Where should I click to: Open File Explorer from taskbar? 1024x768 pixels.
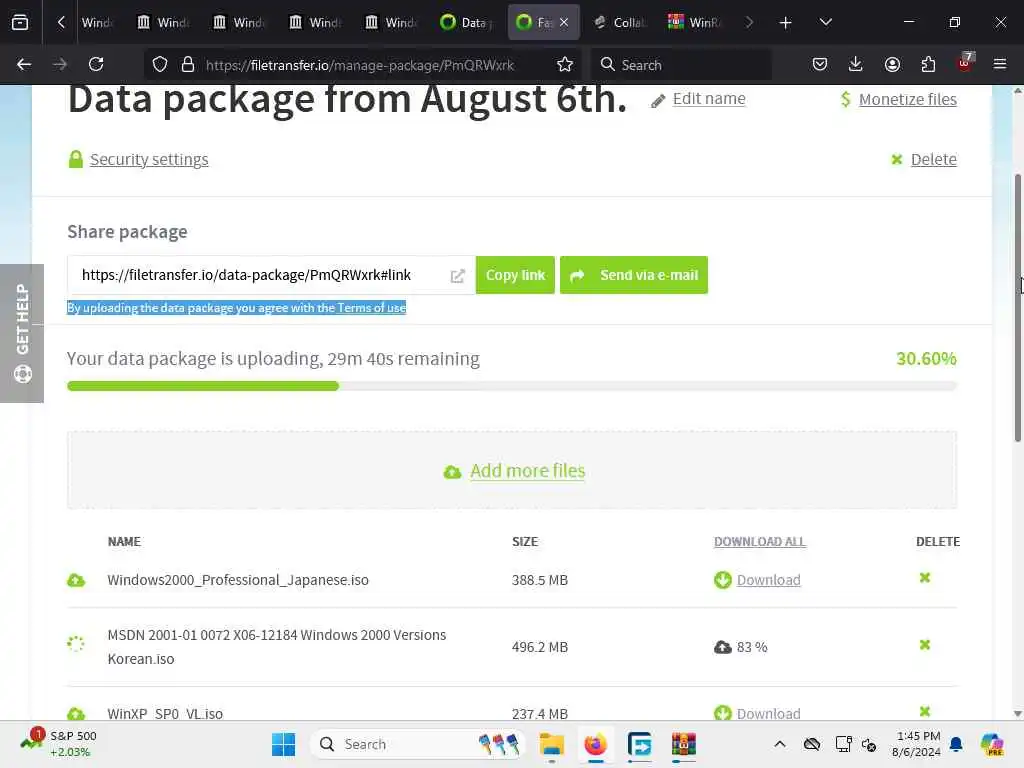click(551, 744)
